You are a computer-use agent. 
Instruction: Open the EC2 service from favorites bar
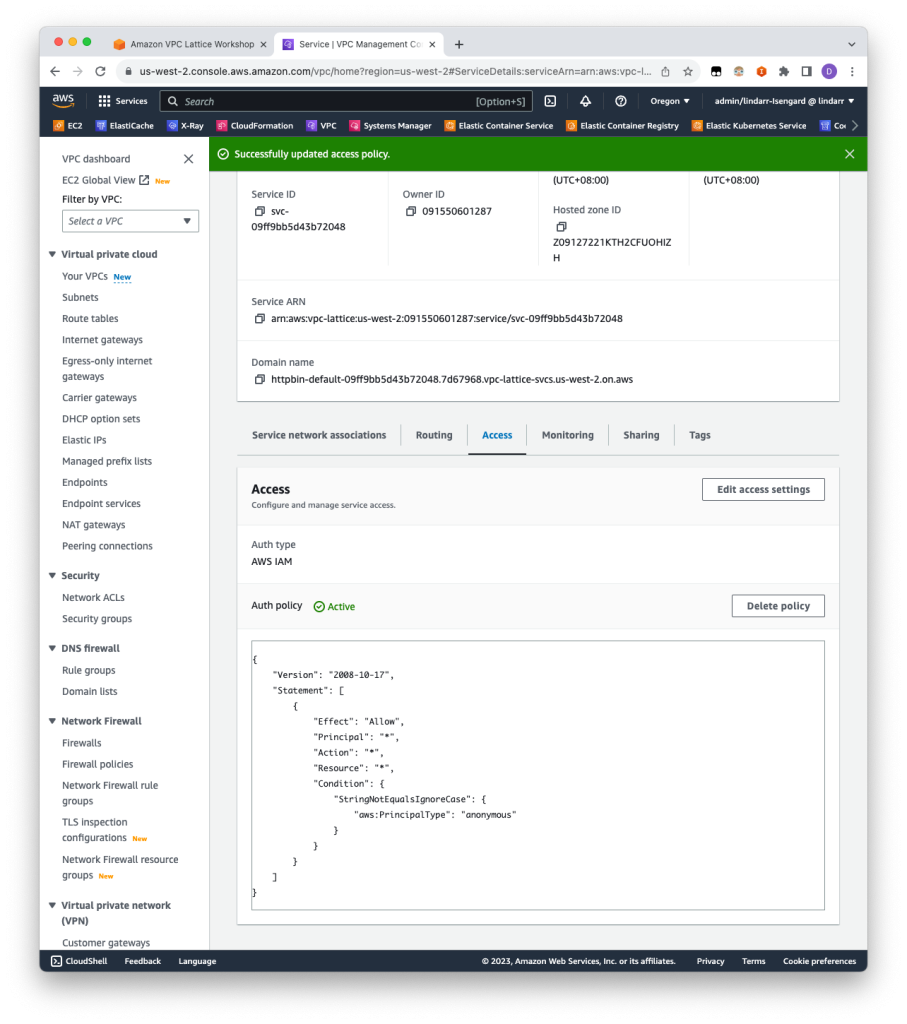[66, 125]
